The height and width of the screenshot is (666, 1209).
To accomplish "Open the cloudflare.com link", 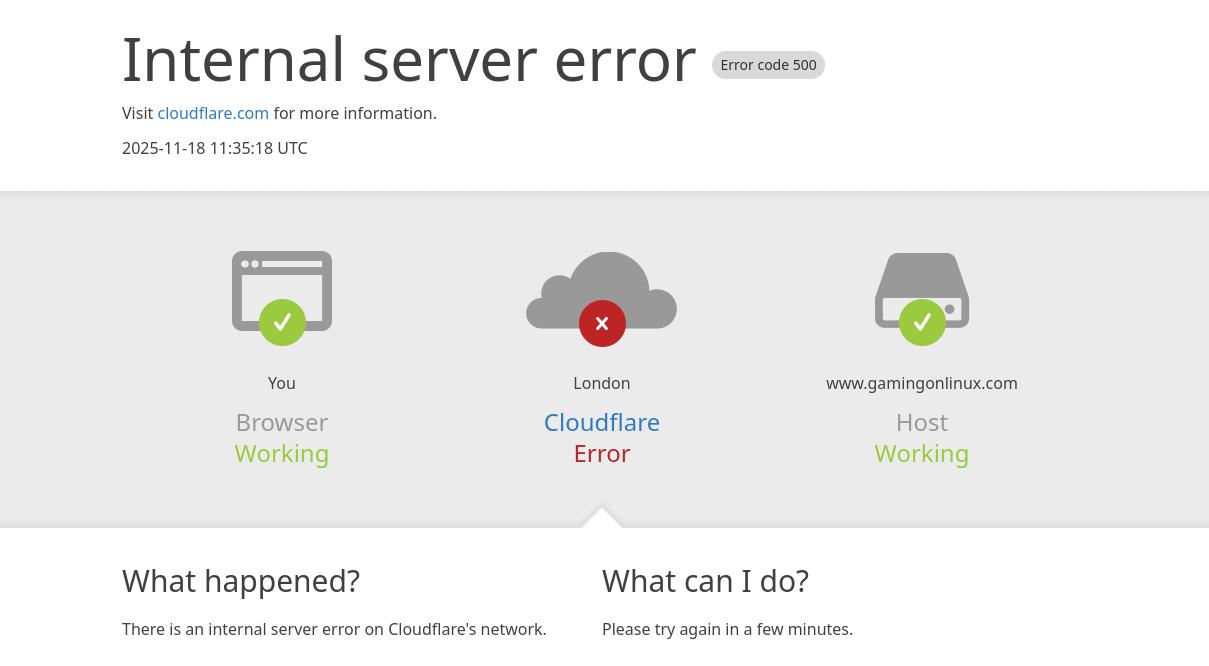I will tap(213, 113).
